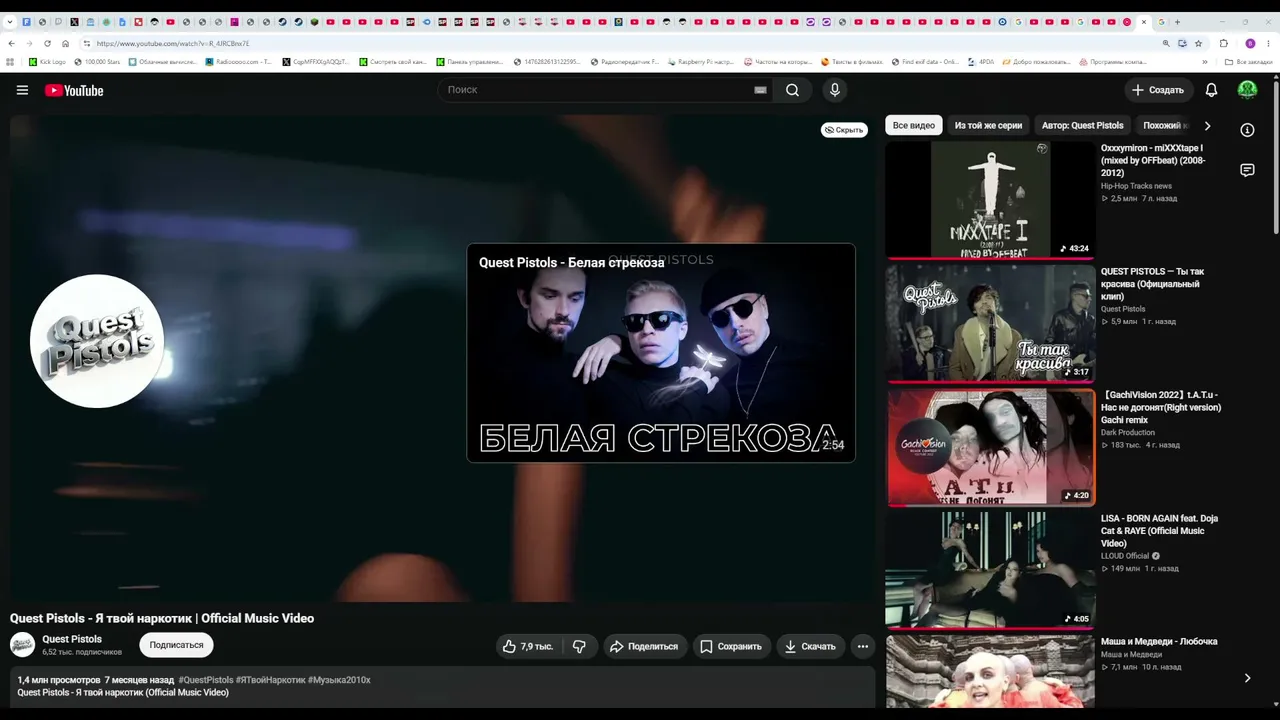Open the Quest Pistols channel name link
The height and width of the screenshot is (720, 1280).
(72, 639)
